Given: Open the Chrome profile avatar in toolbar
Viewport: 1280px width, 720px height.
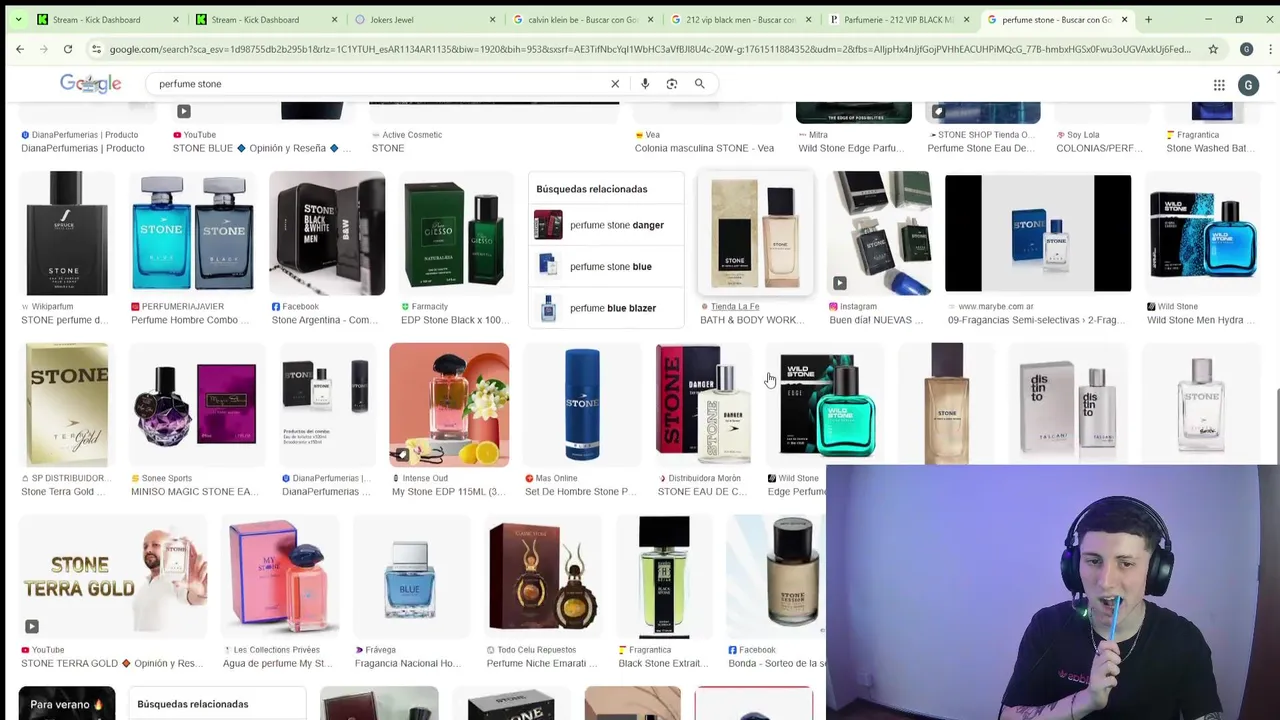Looking at the screenshot, I should [x=1246, y=49].
